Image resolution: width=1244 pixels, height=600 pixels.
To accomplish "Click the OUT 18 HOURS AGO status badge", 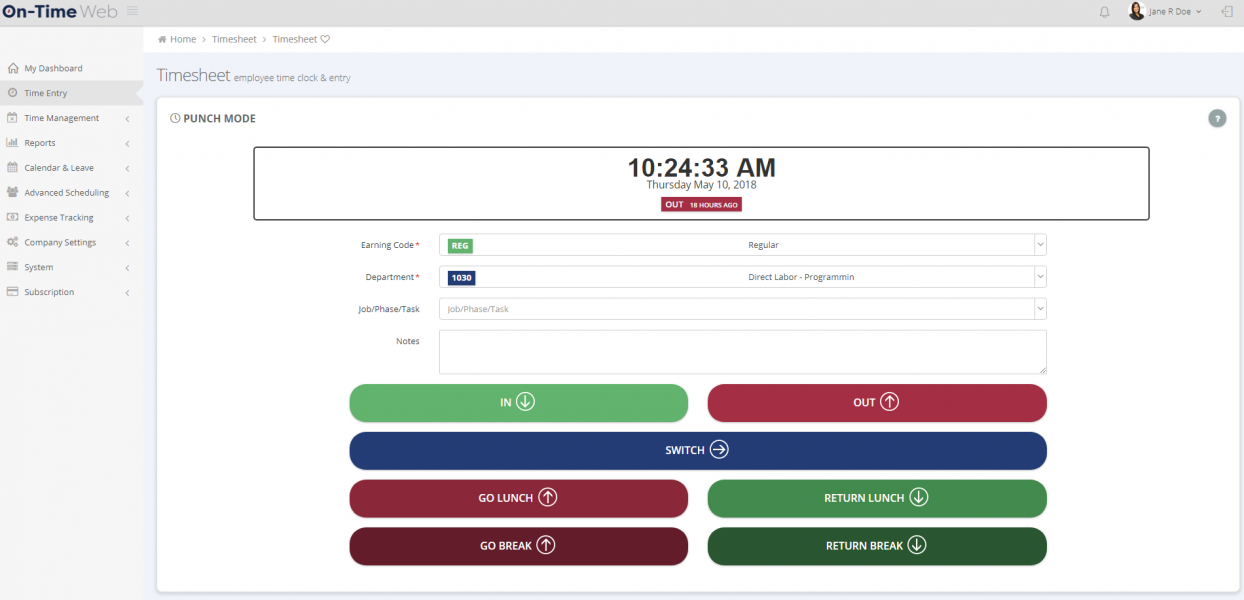I will click(x=701, y=204).
